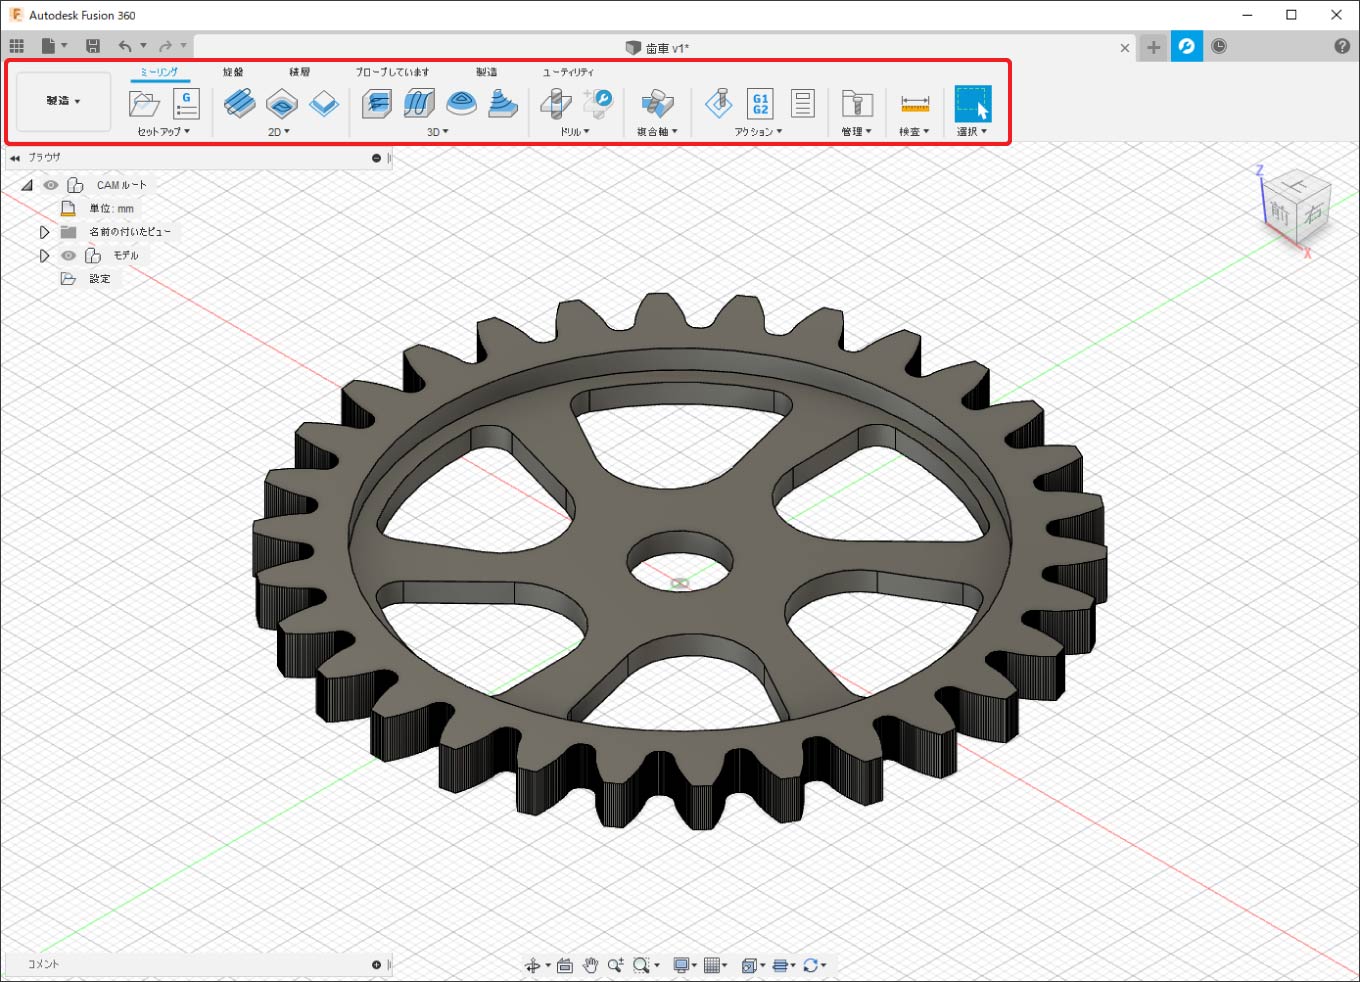
Task: Switch to the ユーティリティ tab
Action: 568,72
